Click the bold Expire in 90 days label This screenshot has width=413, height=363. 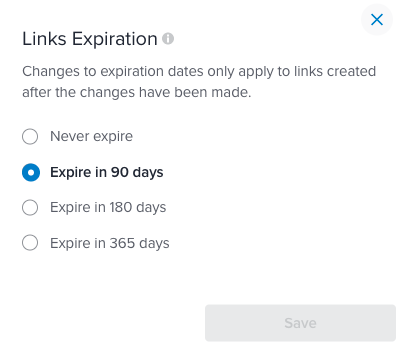pyautogui.click(x=107, y=172)
